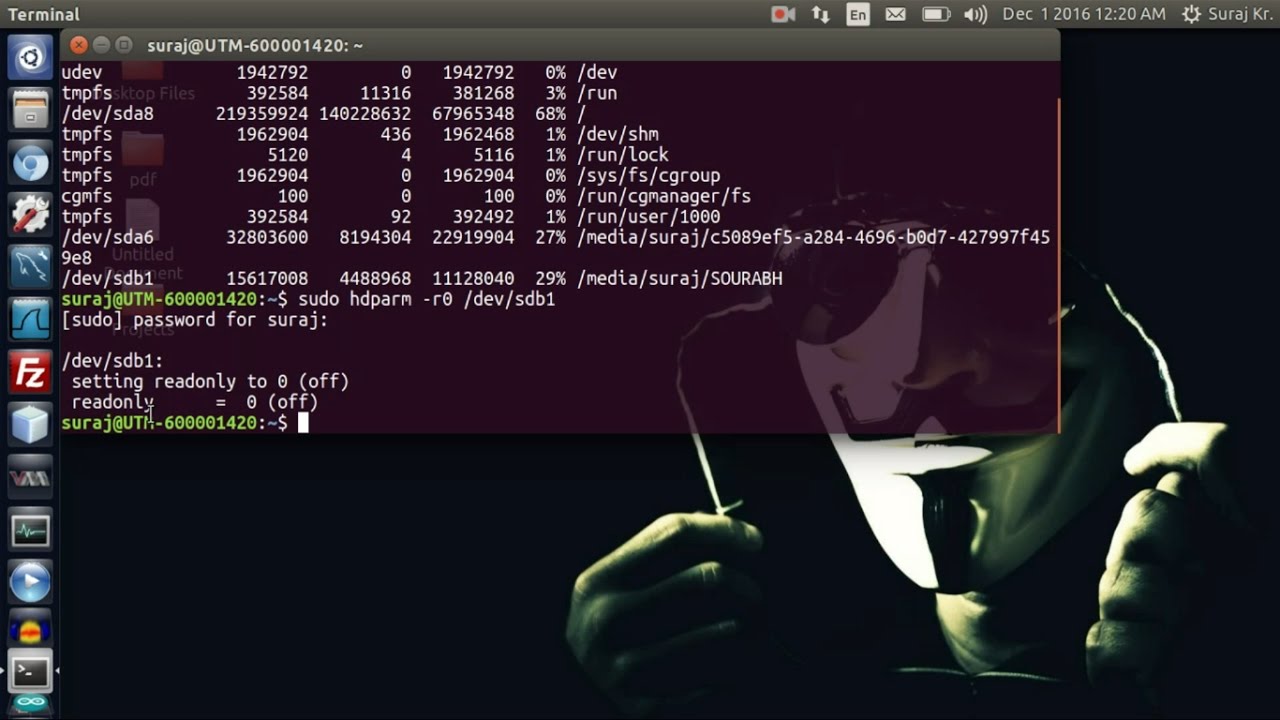This screenshot has height=720, width=1280.
Task: Open the battery status indicator
Action: click(935, 14)
